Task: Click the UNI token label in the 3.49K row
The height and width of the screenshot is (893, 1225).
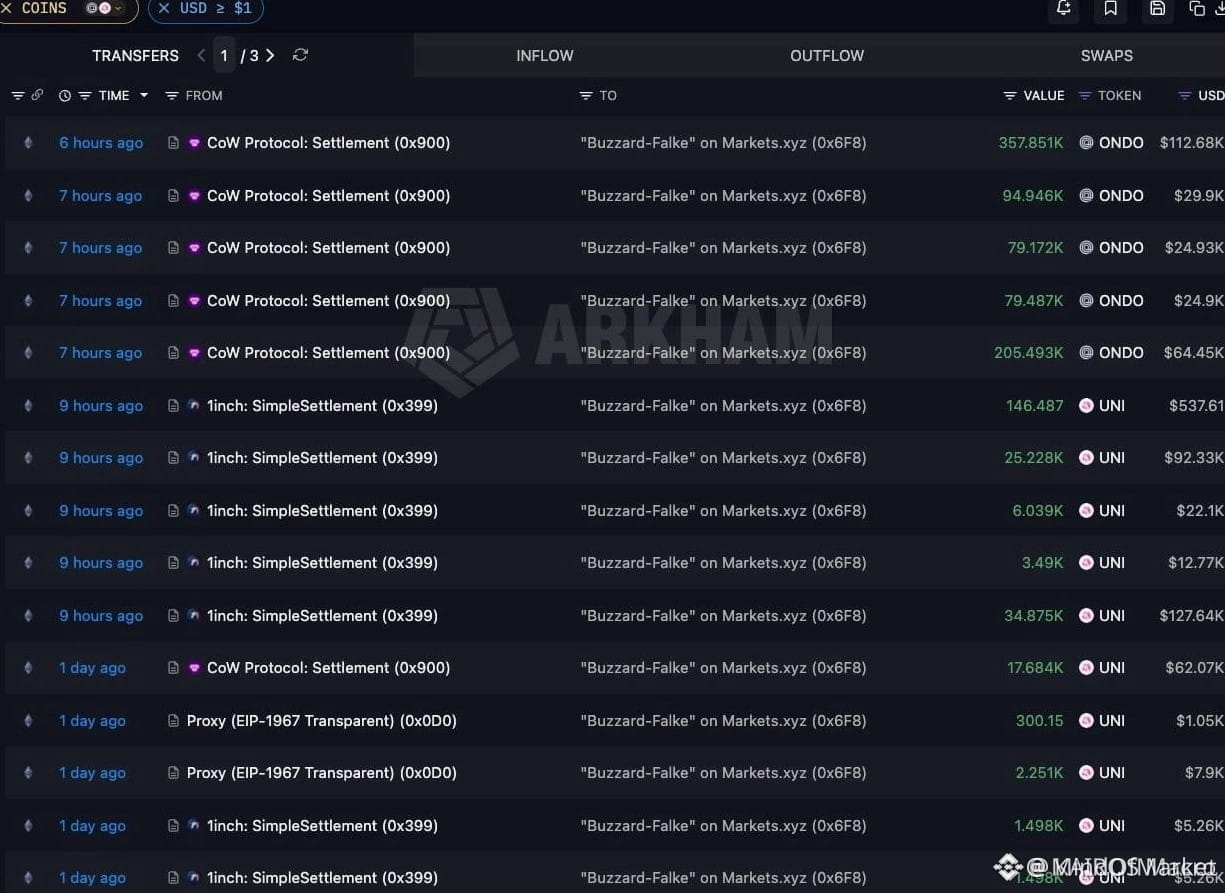Action: (1112, 563)
